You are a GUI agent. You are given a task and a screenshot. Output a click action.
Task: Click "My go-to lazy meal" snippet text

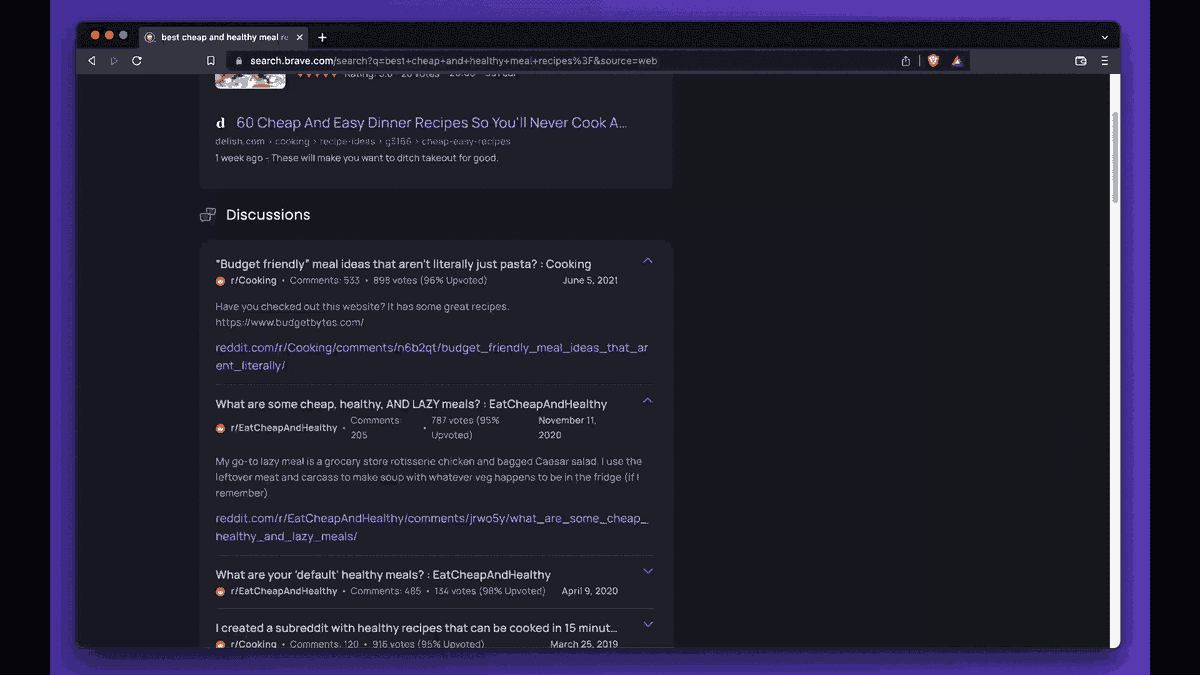click(428, 478)
